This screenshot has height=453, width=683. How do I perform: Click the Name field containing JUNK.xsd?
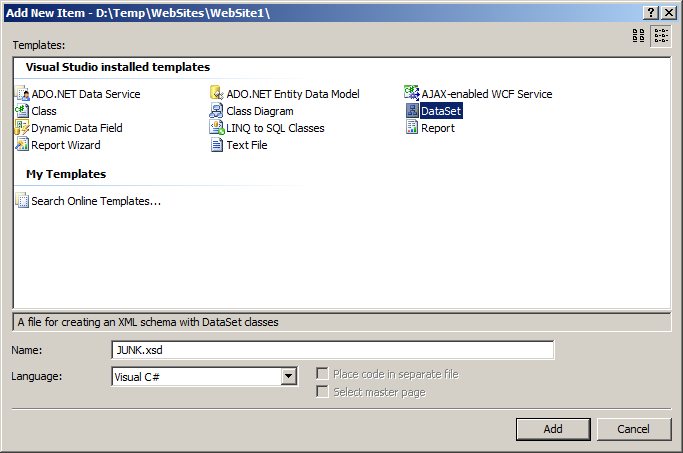click(x=333, y=350)
